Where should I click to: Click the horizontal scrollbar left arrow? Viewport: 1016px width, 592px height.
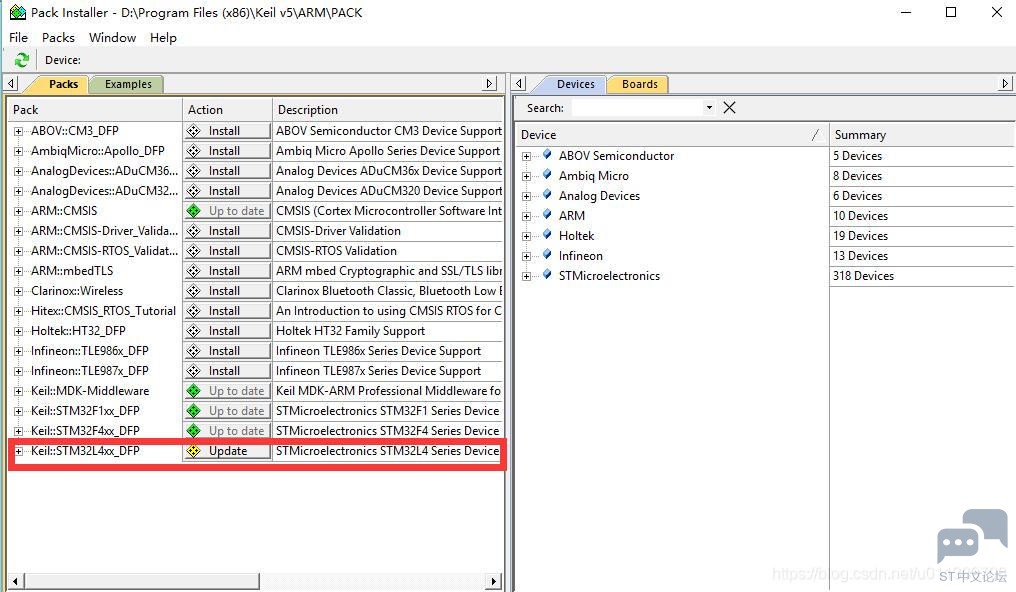(16, 581)
